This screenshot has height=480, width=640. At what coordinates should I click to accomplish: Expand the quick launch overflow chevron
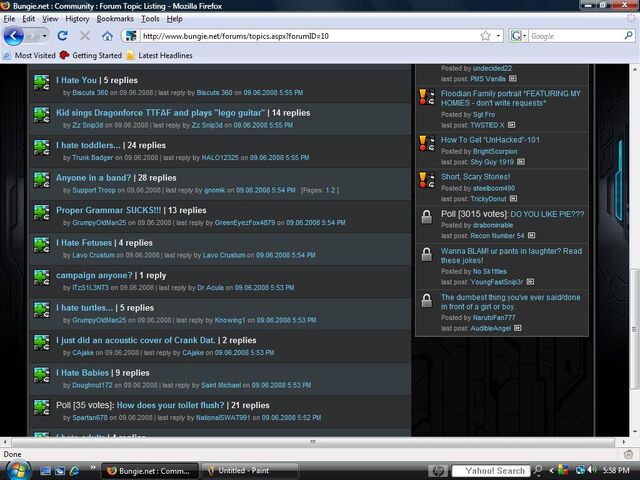click(93, 468)
